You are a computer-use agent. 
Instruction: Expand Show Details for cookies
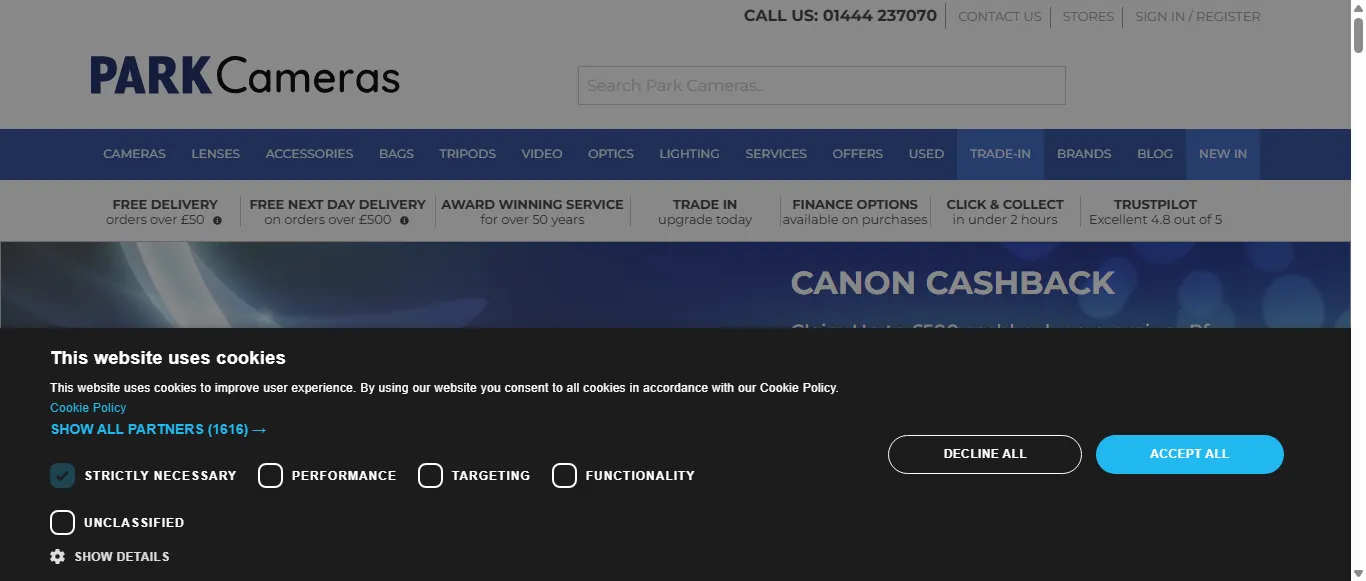pyautogui.click(x=121, y=556)
